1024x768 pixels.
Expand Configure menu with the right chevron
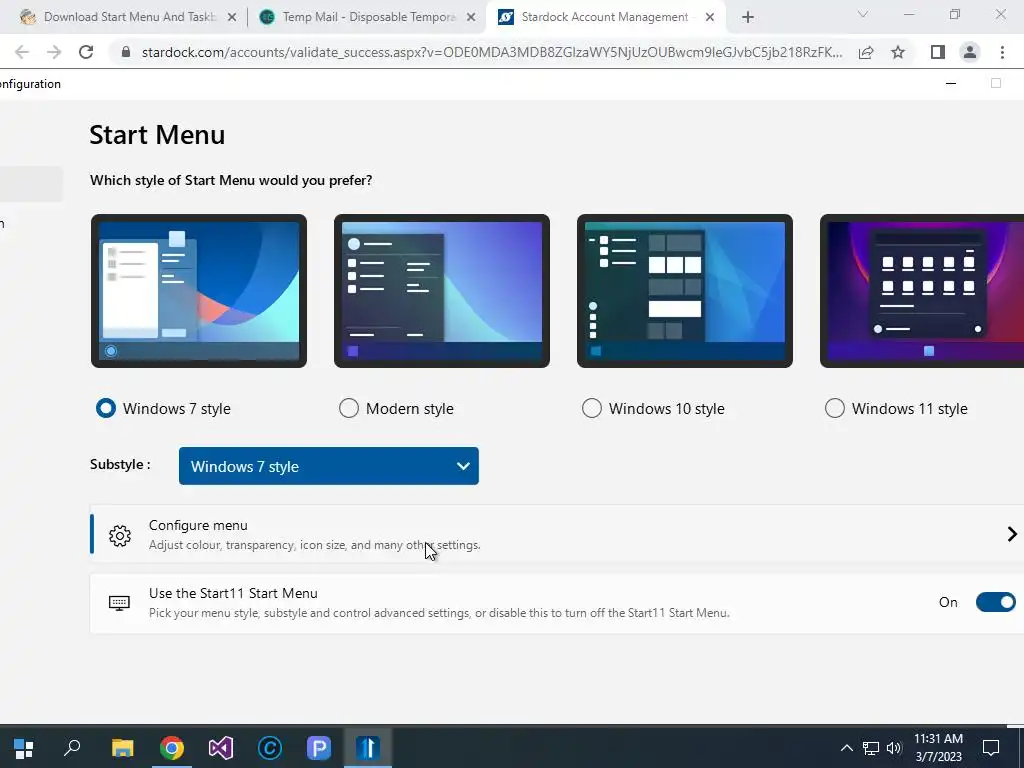(1012, 534)
